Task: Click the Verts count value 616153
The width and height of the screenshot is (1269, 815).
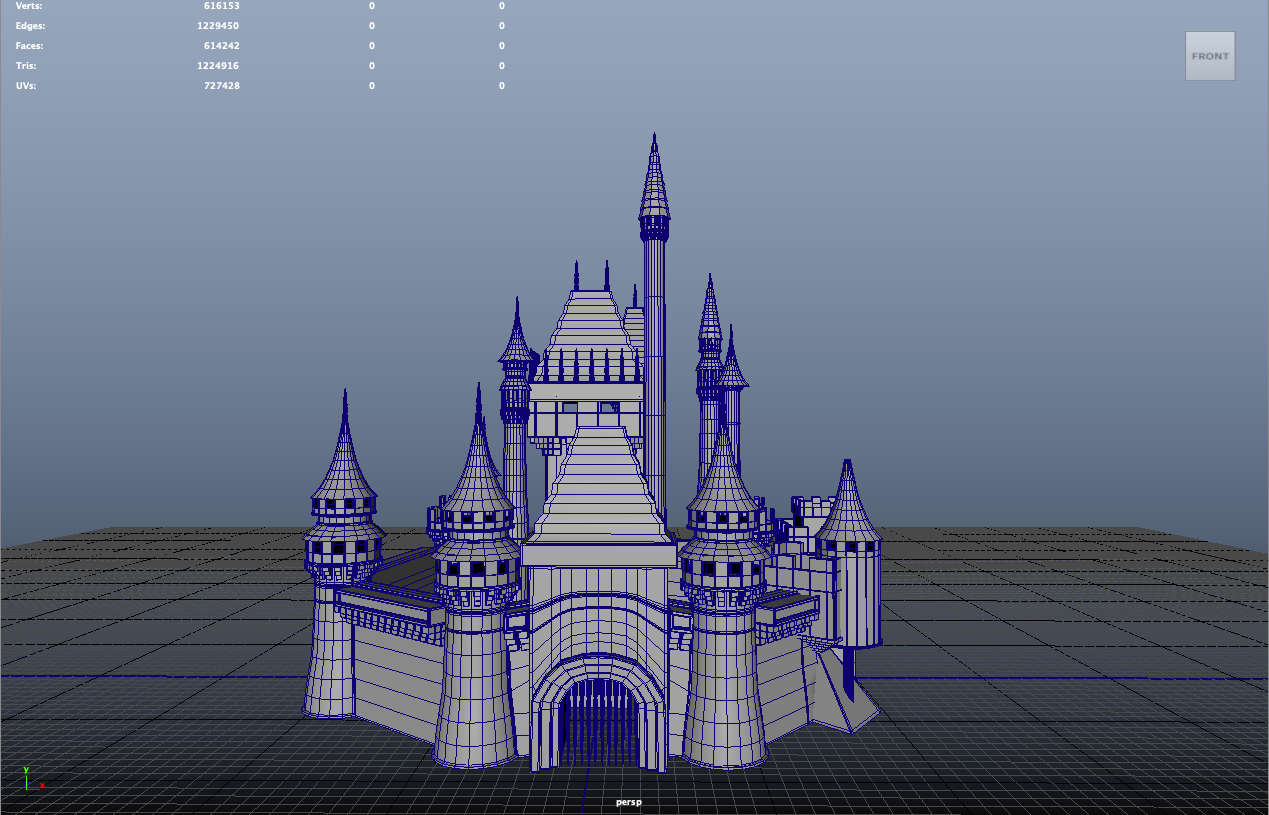Action: [221, 6]
